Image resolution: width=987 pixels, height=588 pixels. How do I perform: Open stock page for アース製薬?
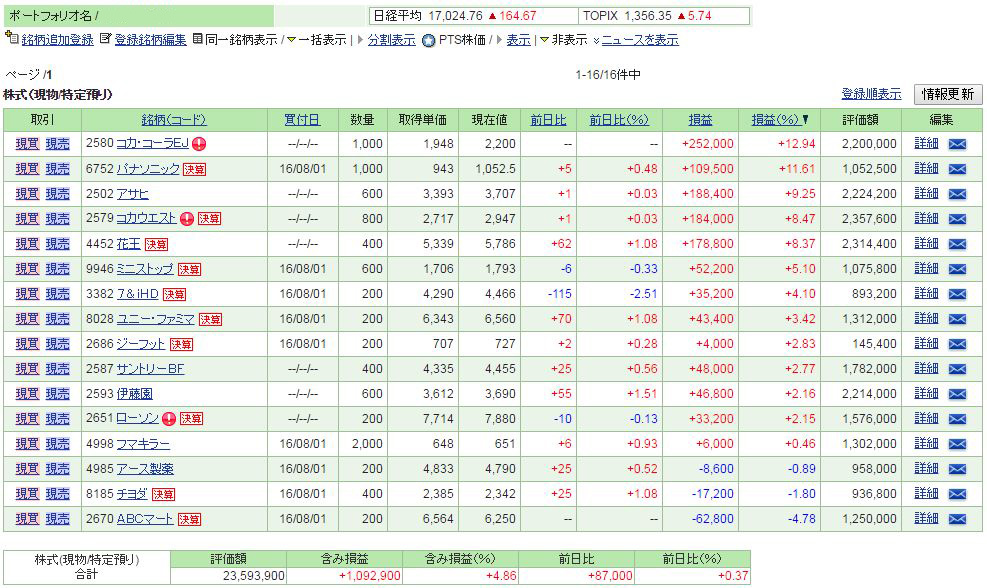click(x=145, y=469)
